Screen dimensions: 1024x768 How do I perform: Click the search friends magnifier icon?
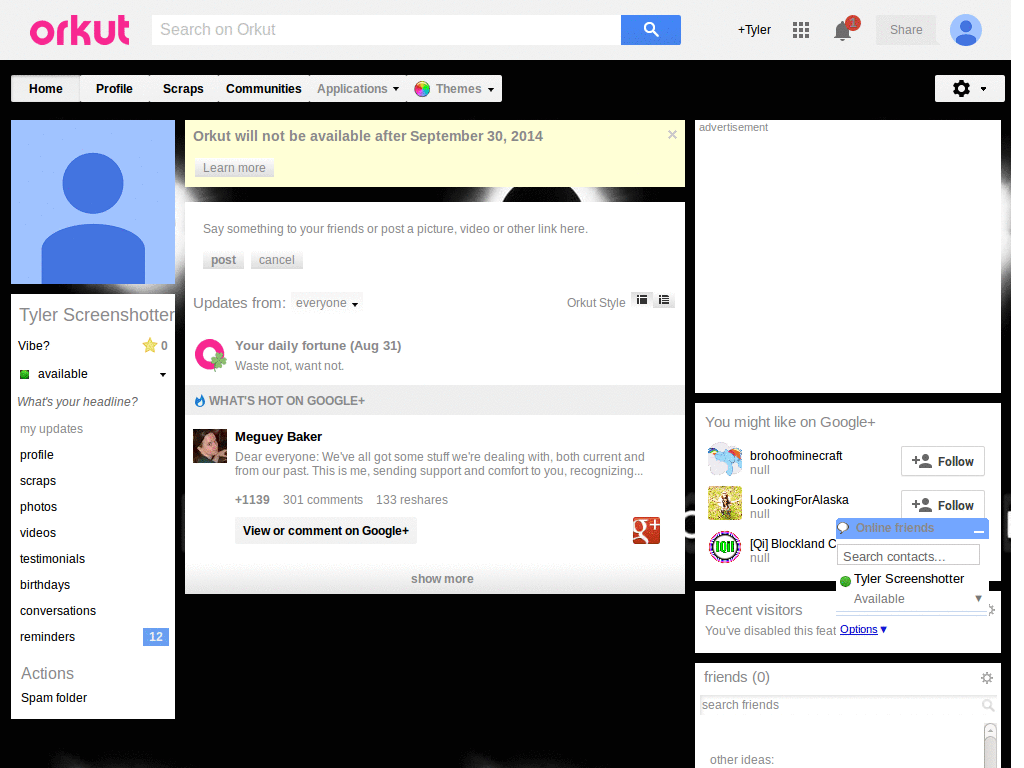coord(988,705)
